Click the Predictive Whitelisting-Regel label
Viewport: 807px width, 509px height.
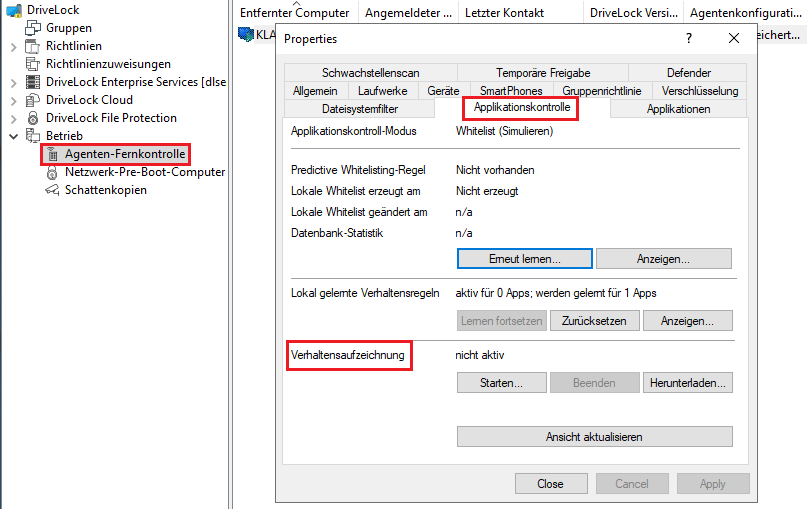point(358,170)
